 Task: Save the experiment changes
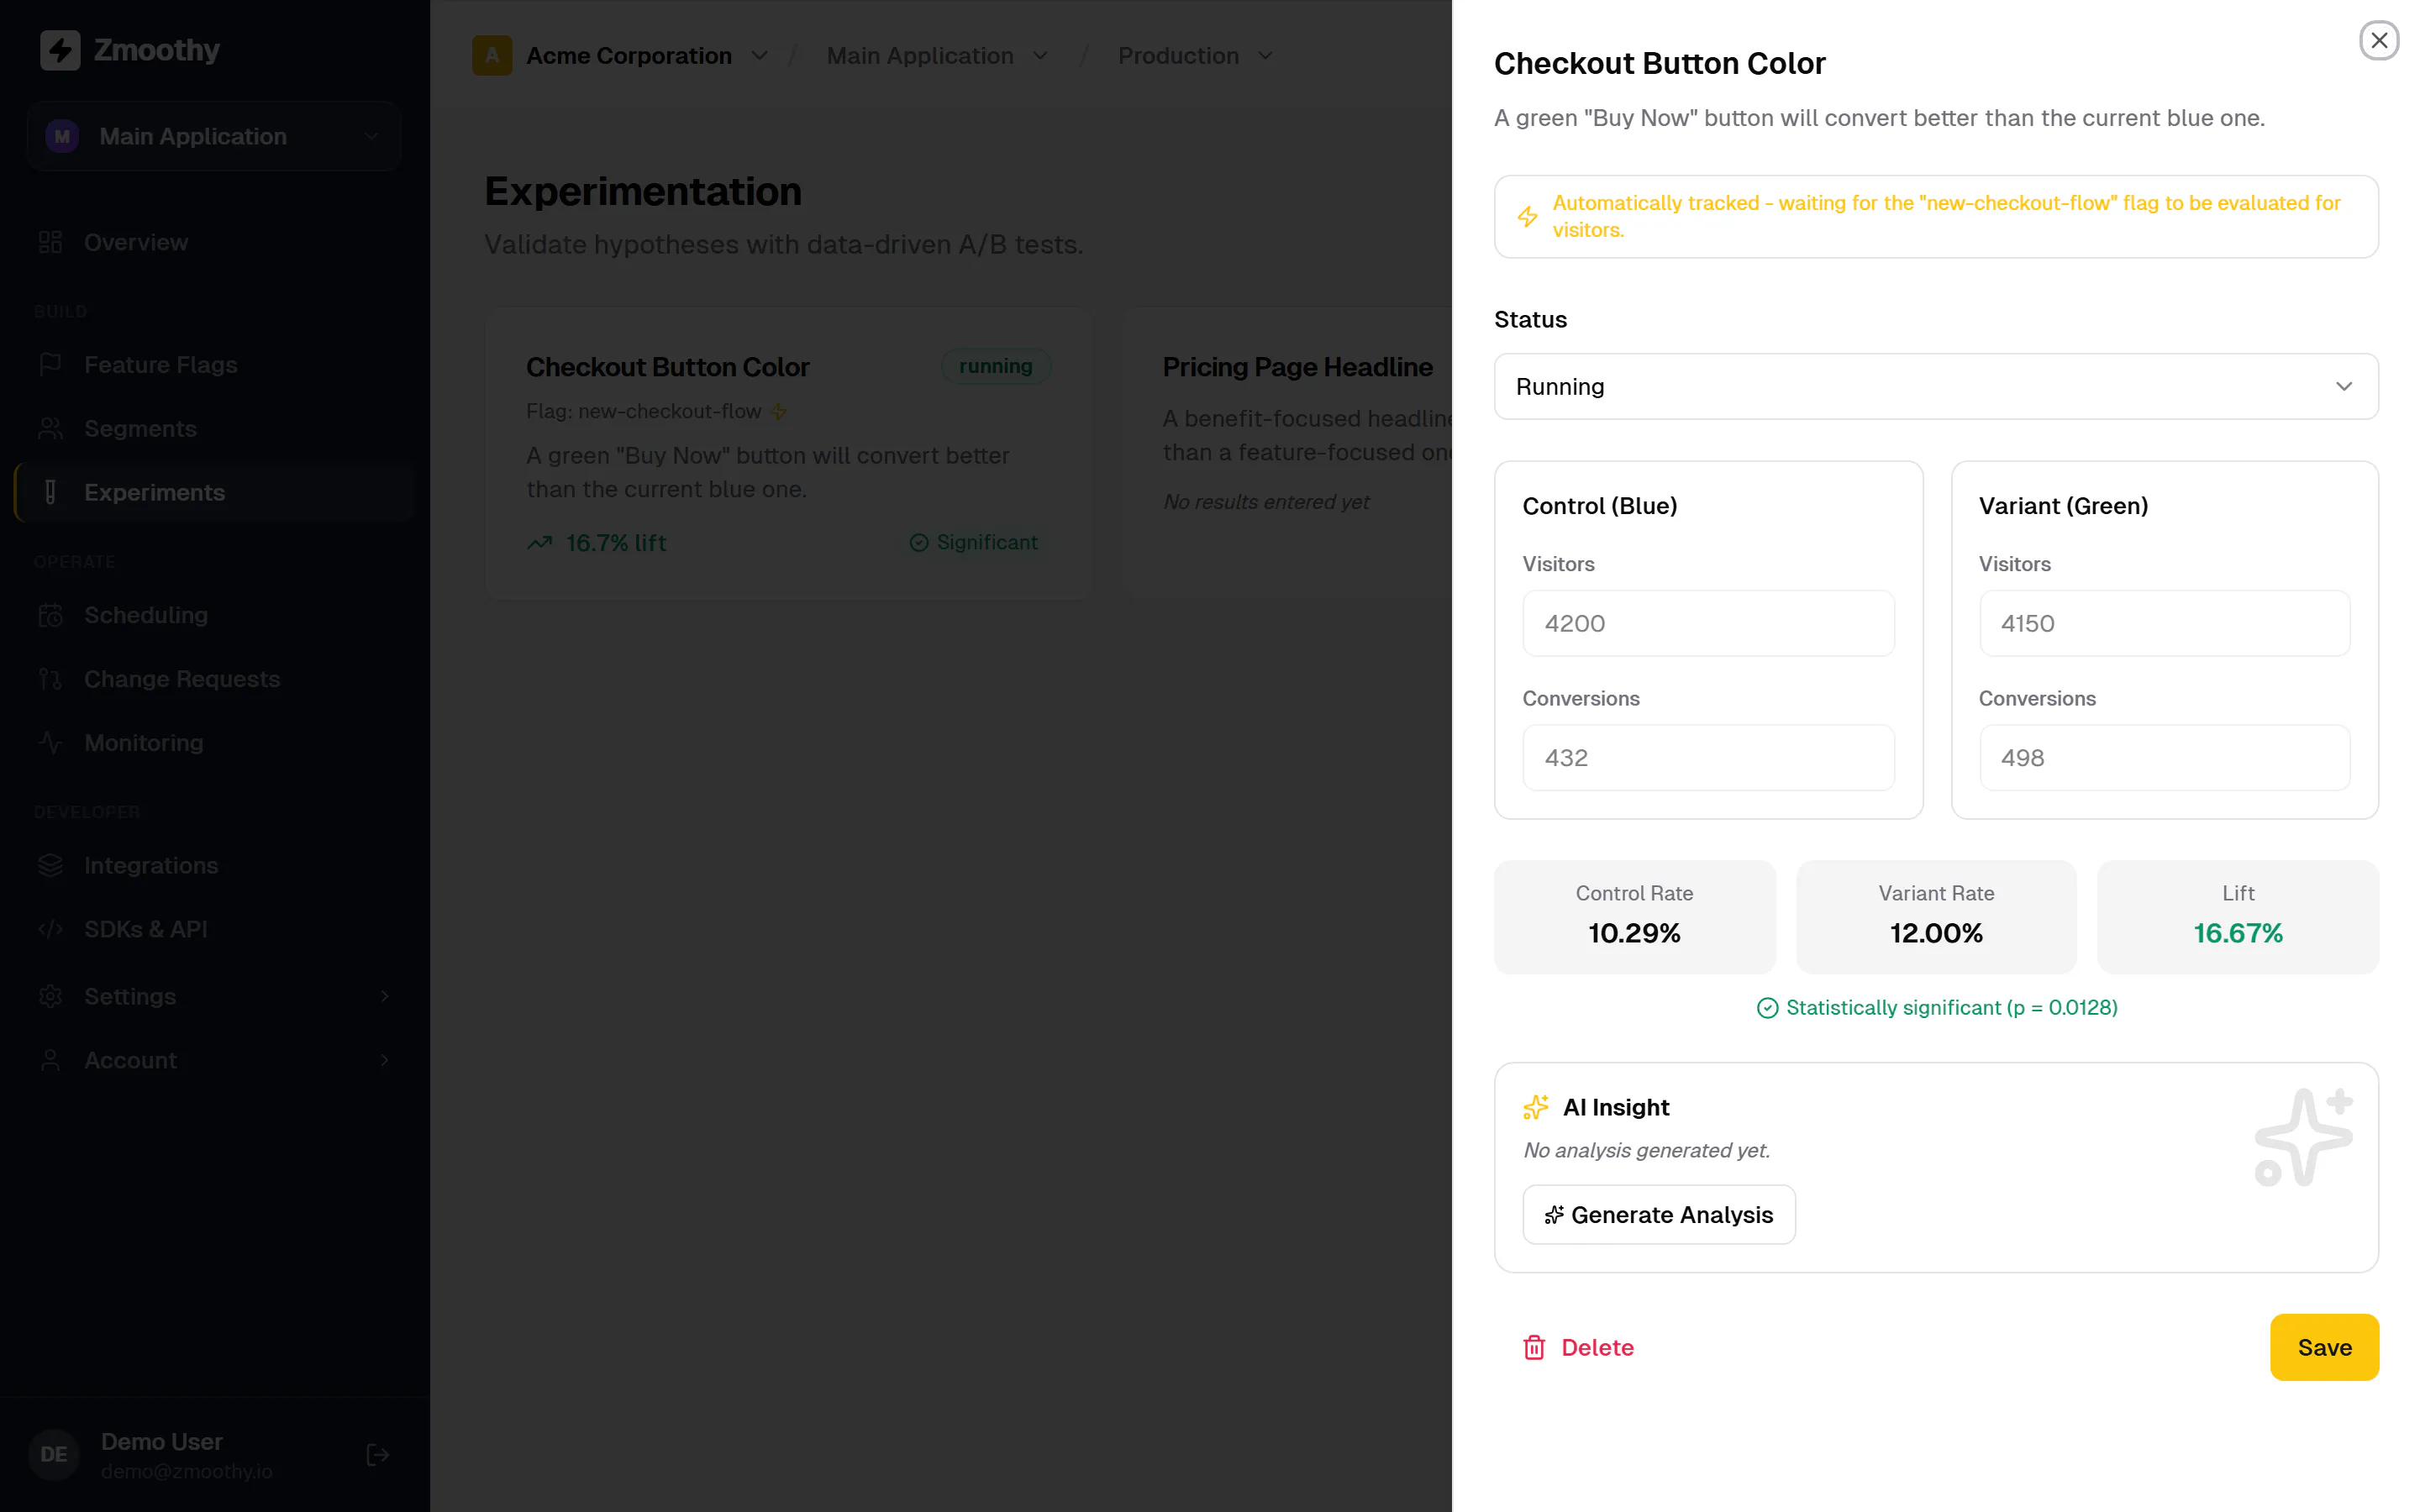coord(2323,1347)
